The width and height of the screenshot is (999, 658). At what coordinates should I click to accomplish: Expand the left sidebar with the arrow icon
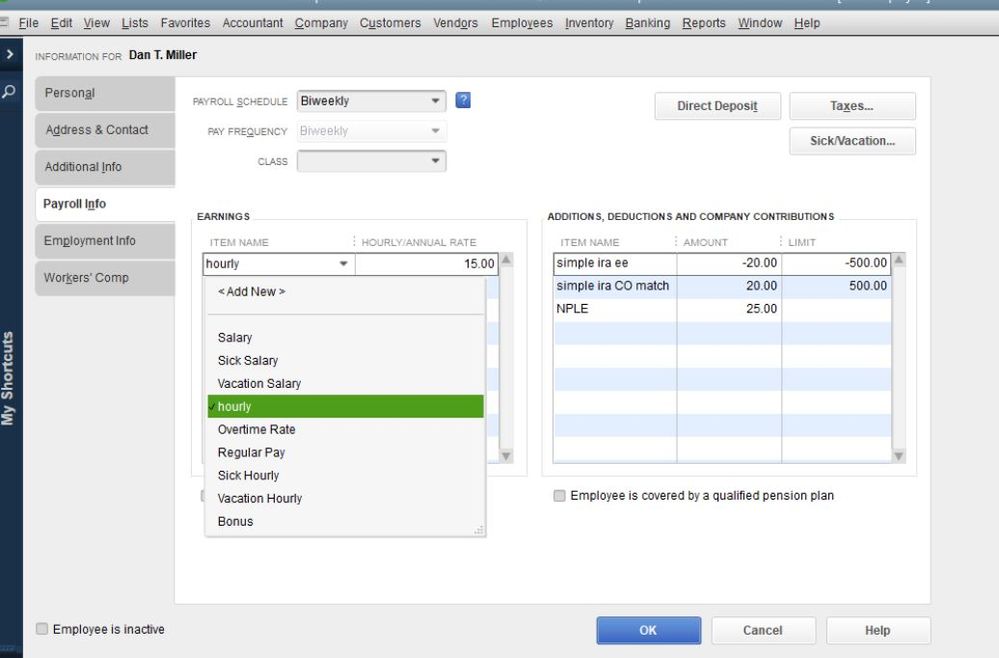[x=10, y=54]
